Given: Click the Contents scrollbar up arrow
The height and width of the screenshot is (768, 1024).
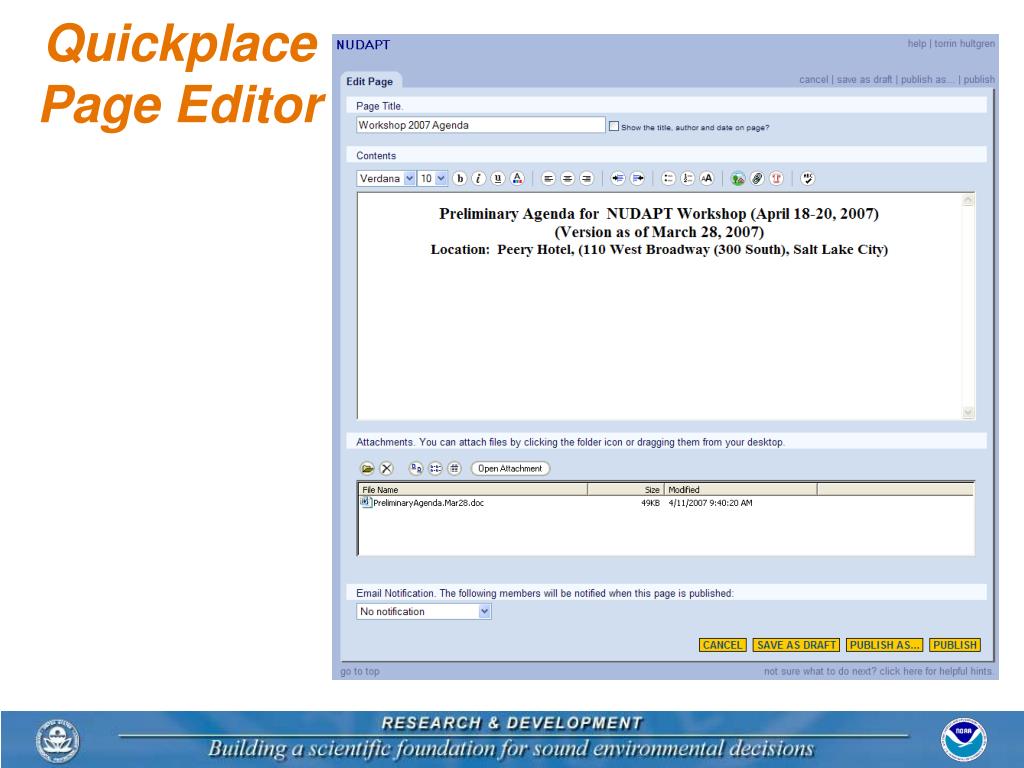Looking at the screenshot, I should click(x=968, y=200).
